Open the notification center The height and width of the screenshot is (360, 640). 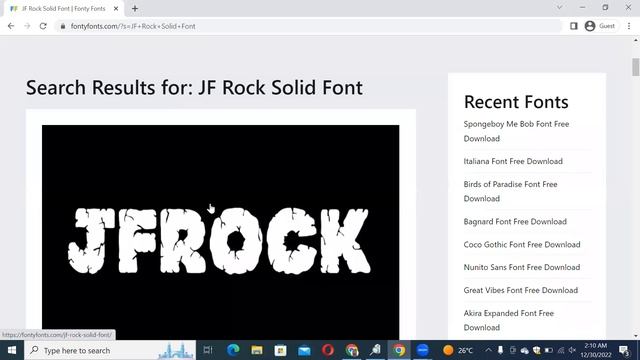(x=624, y=350)
